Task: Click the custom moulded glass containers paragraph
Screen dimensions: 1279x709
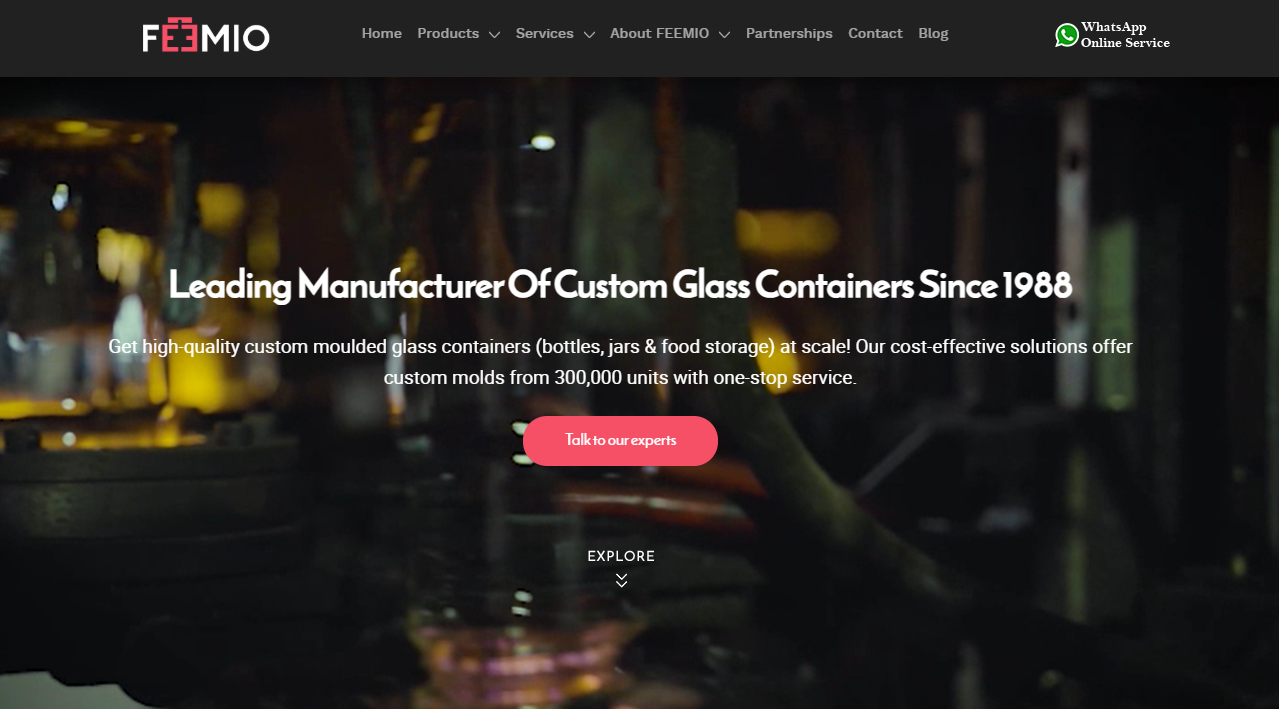Action: 620,362
